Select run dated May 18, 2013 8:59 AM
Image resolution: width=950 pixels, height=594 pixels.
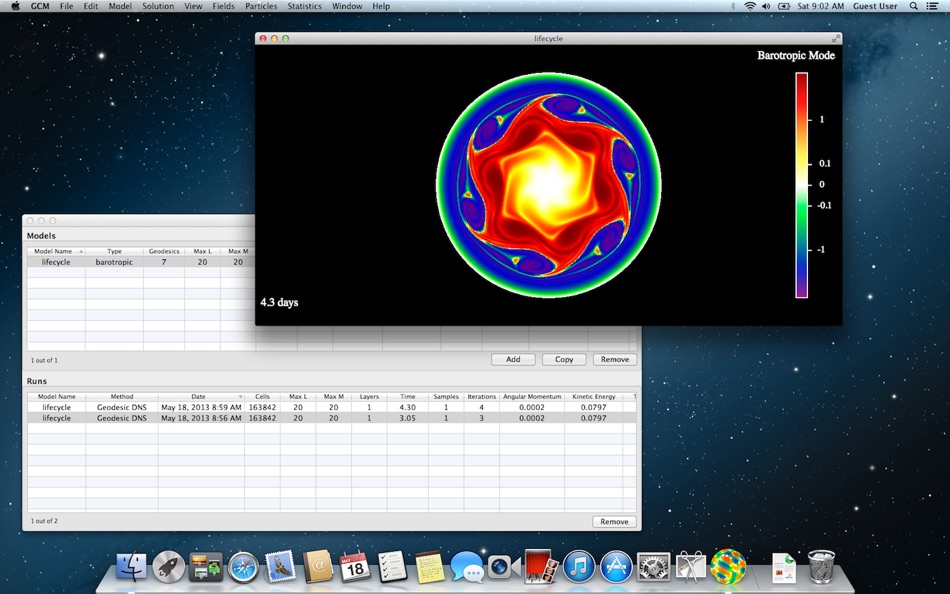coord(331,407)
